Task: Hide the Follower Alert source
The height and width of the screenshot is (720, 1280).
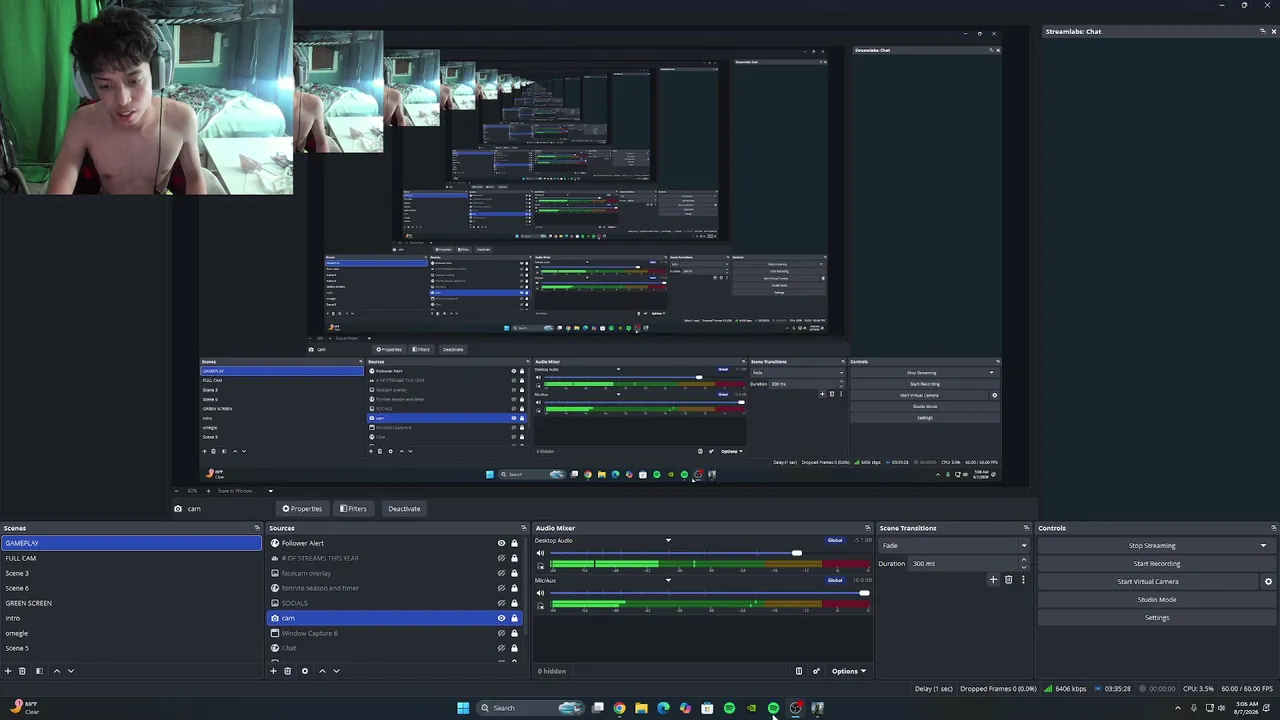Action: (x=501, y=543)
